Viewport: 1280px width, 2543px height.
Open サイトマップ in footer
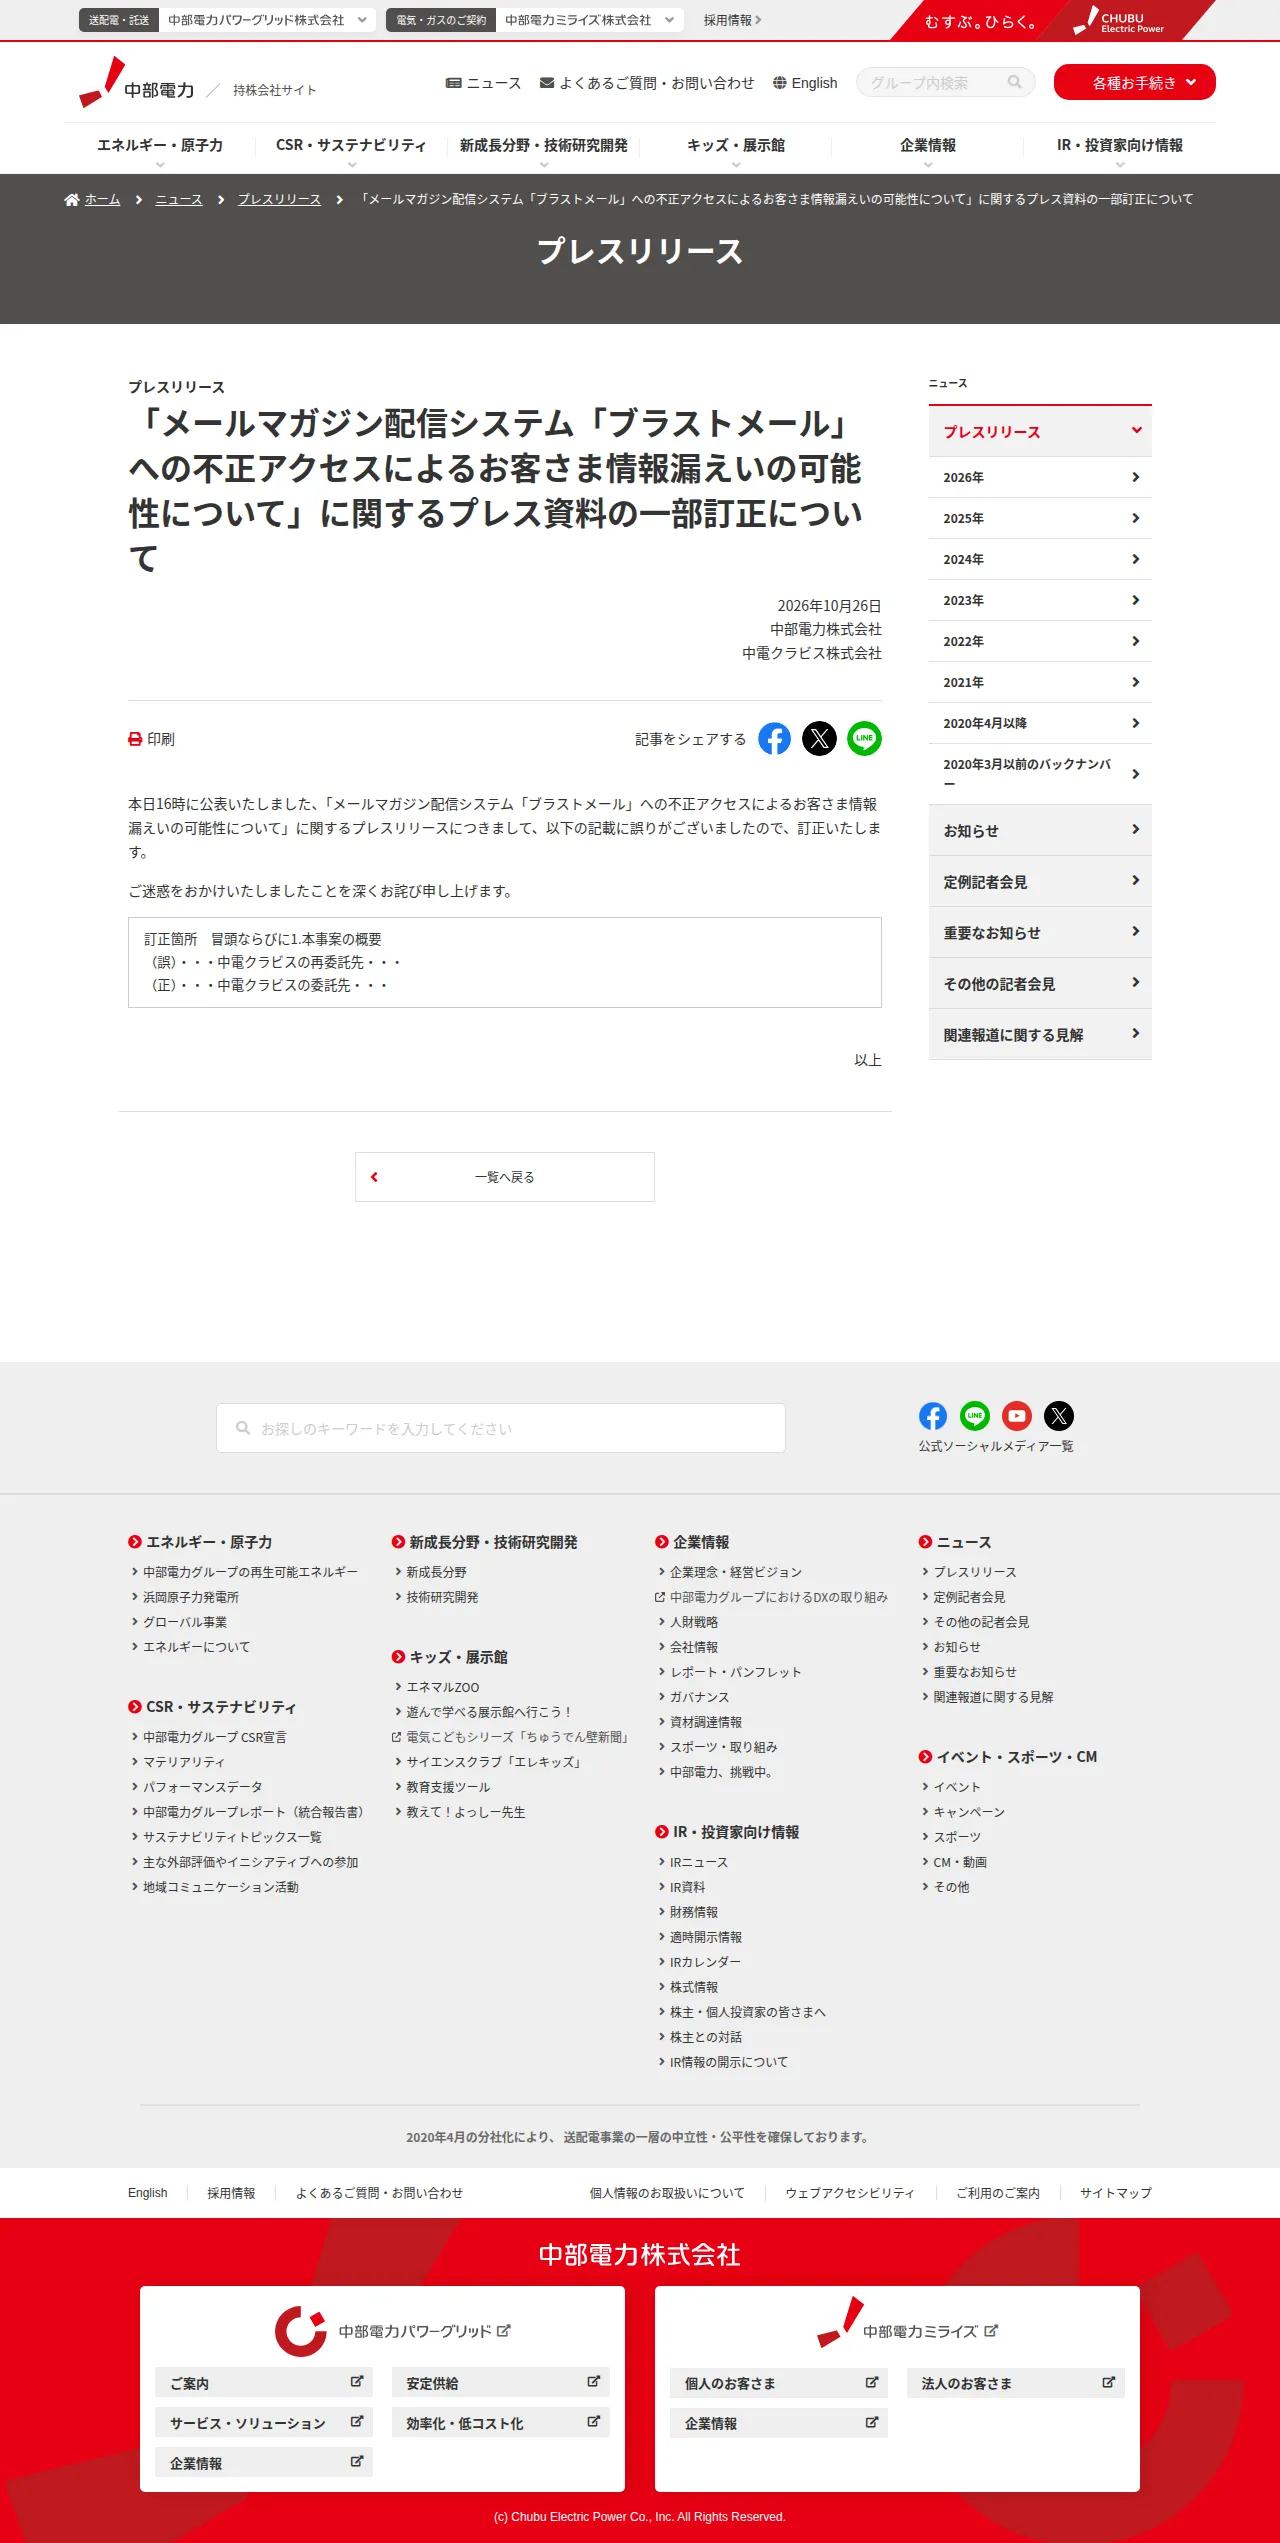coord(1116,2193)
